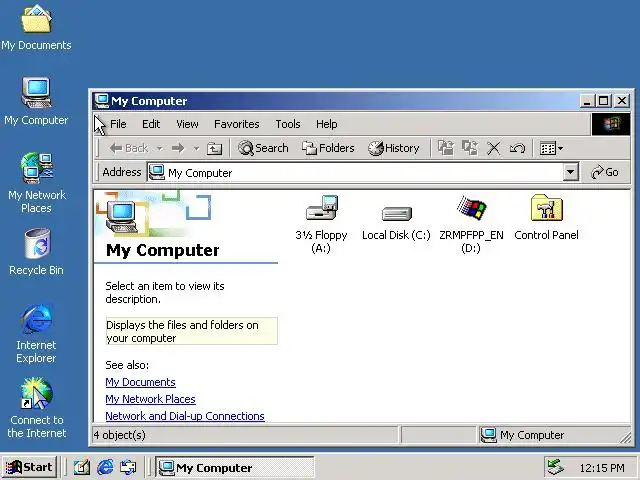
Task: Expand the Back history dropdown arrow
Action: [x=160, y=149]
